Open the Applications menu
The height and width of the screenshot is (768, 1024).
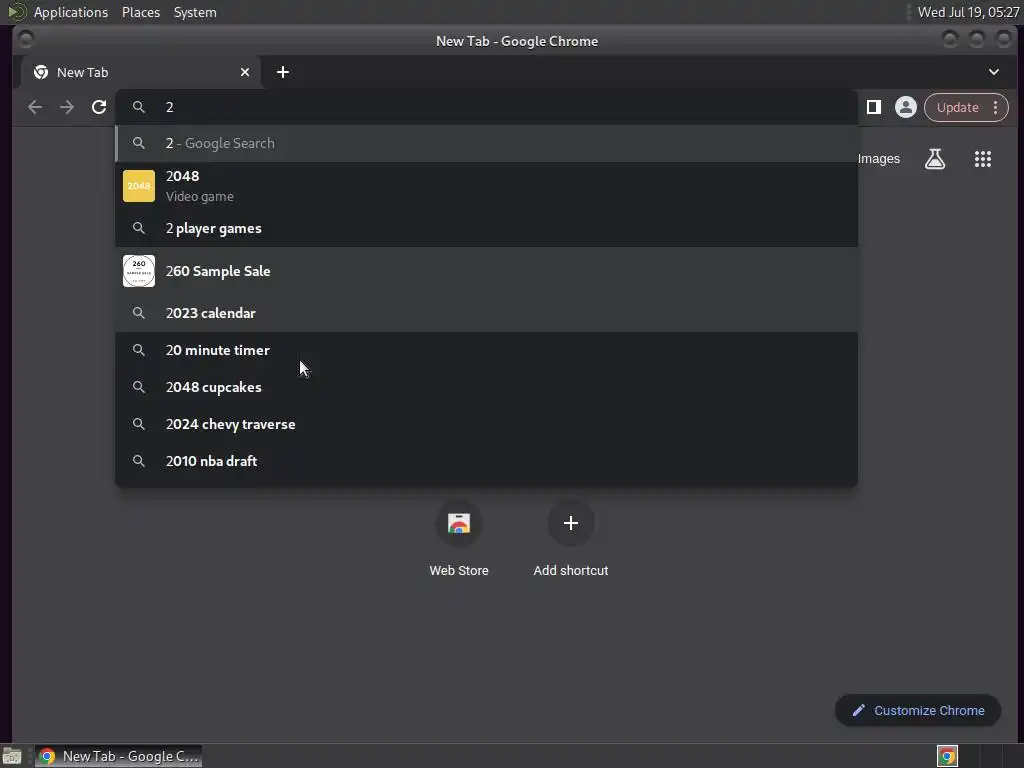(x=71, y=12)
